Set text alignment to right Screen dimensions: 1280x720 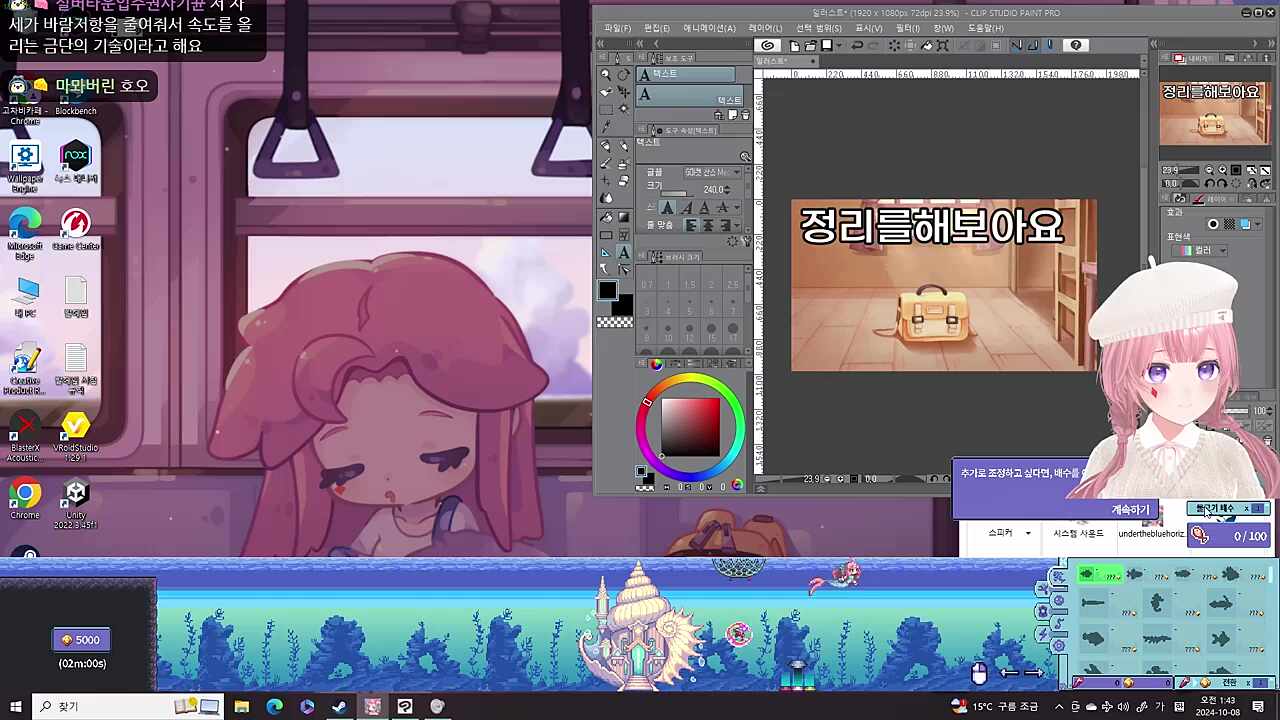(726, 225)
